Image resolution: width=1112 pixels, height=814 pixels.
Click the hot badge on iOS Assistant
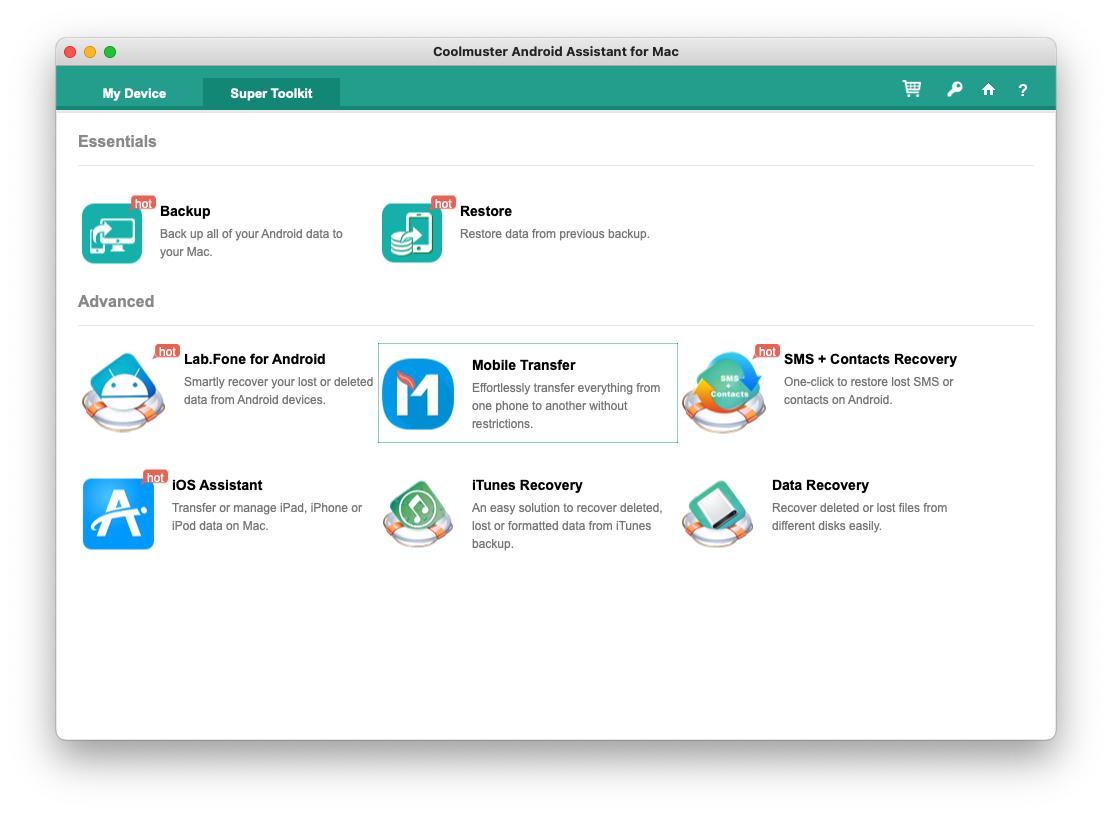[155, 477]
